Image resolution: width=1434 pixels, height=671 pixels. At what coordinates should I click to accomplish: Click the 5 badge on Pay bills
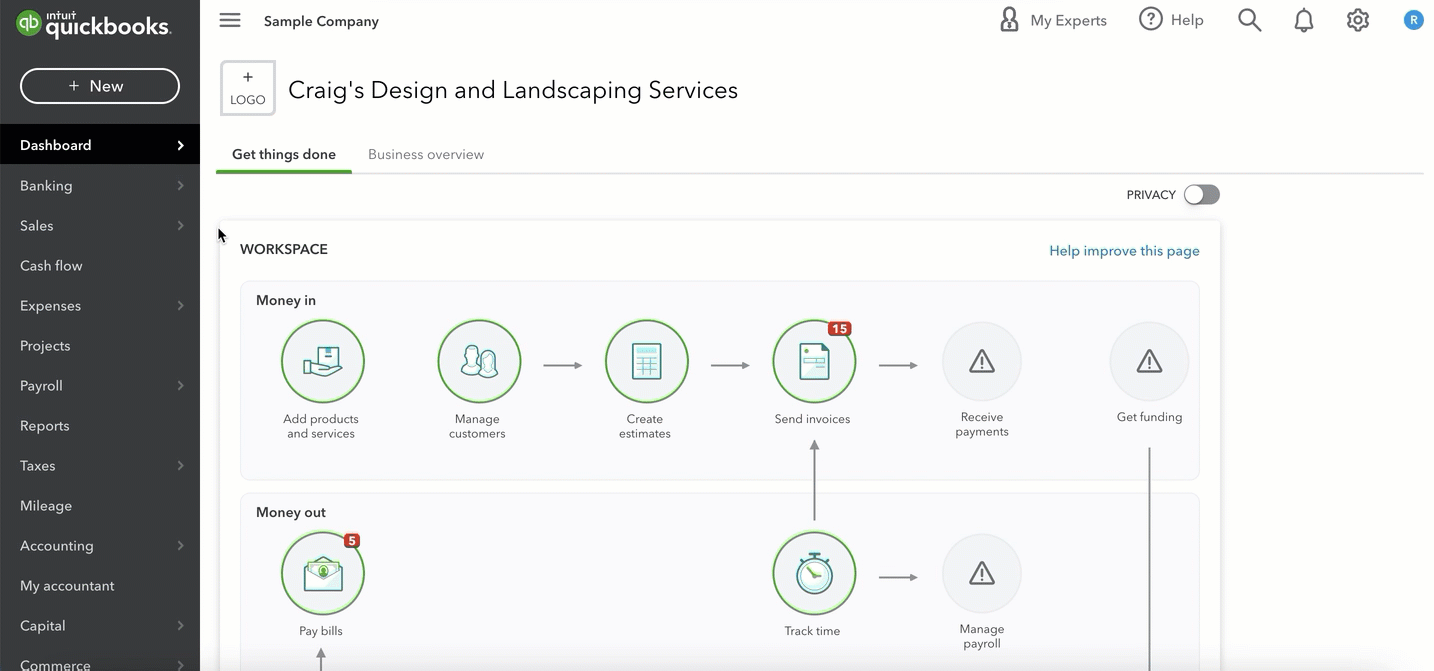click(351, 541)
